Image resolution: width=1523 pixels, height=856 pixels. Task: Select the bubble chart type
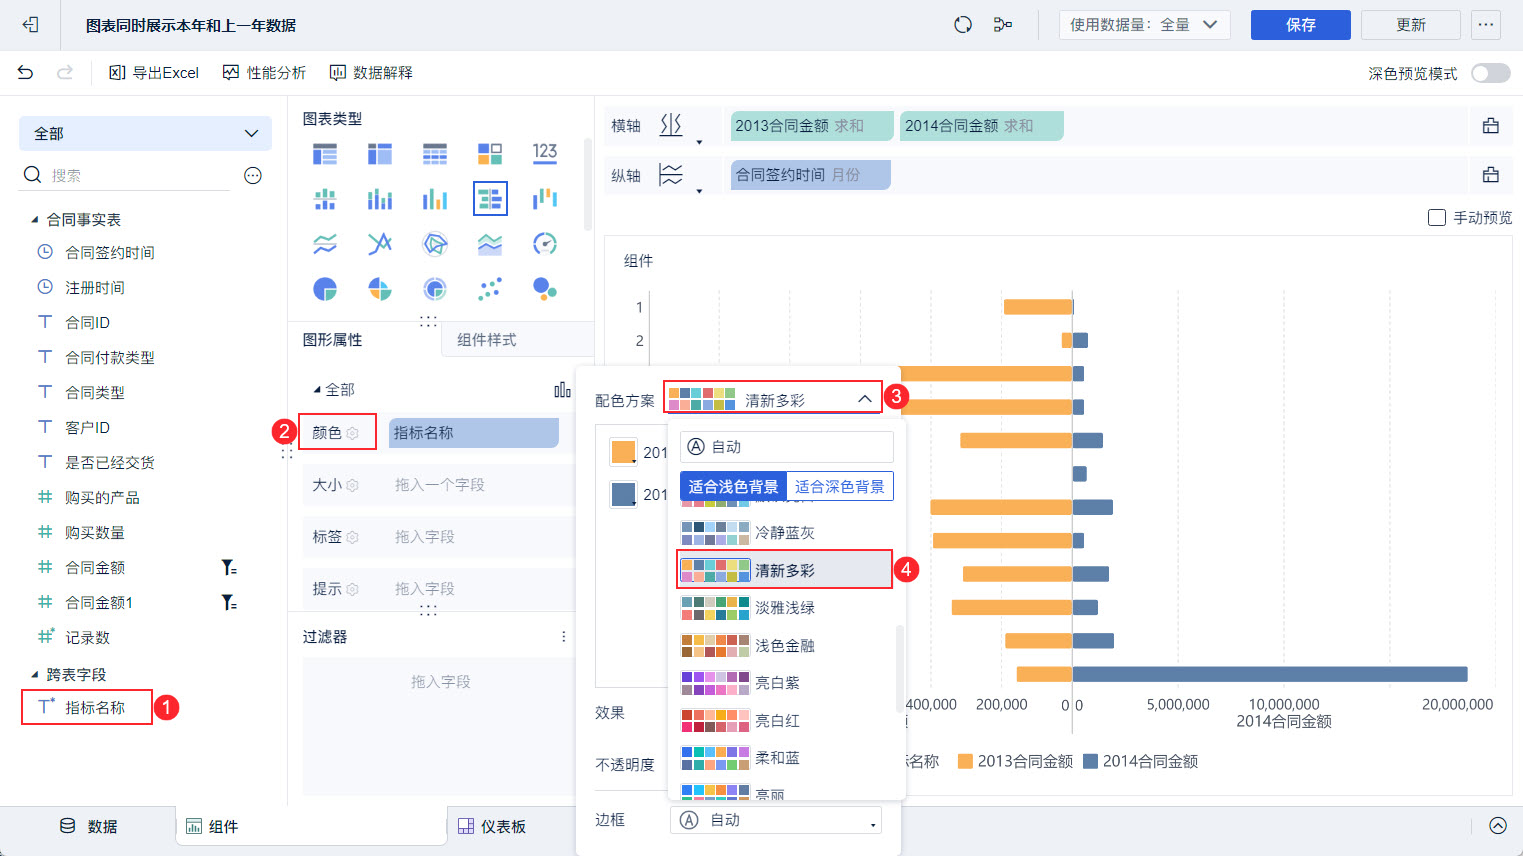pos(545,289)
